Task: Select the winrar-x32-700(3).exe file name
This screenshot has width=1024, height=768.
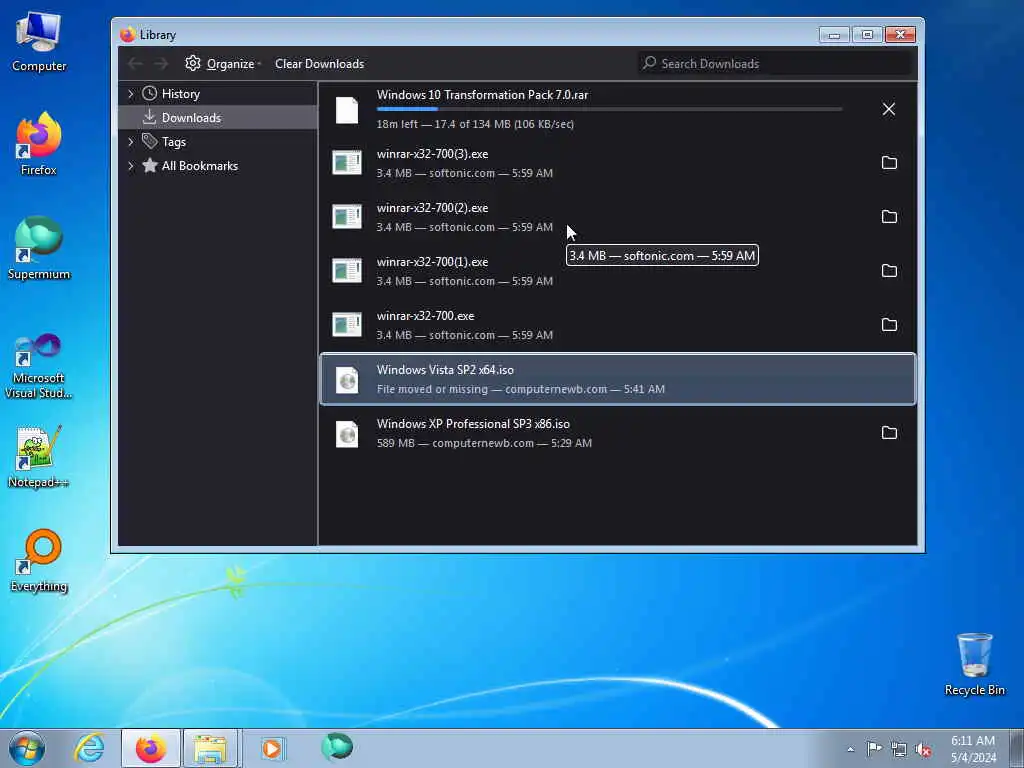Action: coord(432,154)
